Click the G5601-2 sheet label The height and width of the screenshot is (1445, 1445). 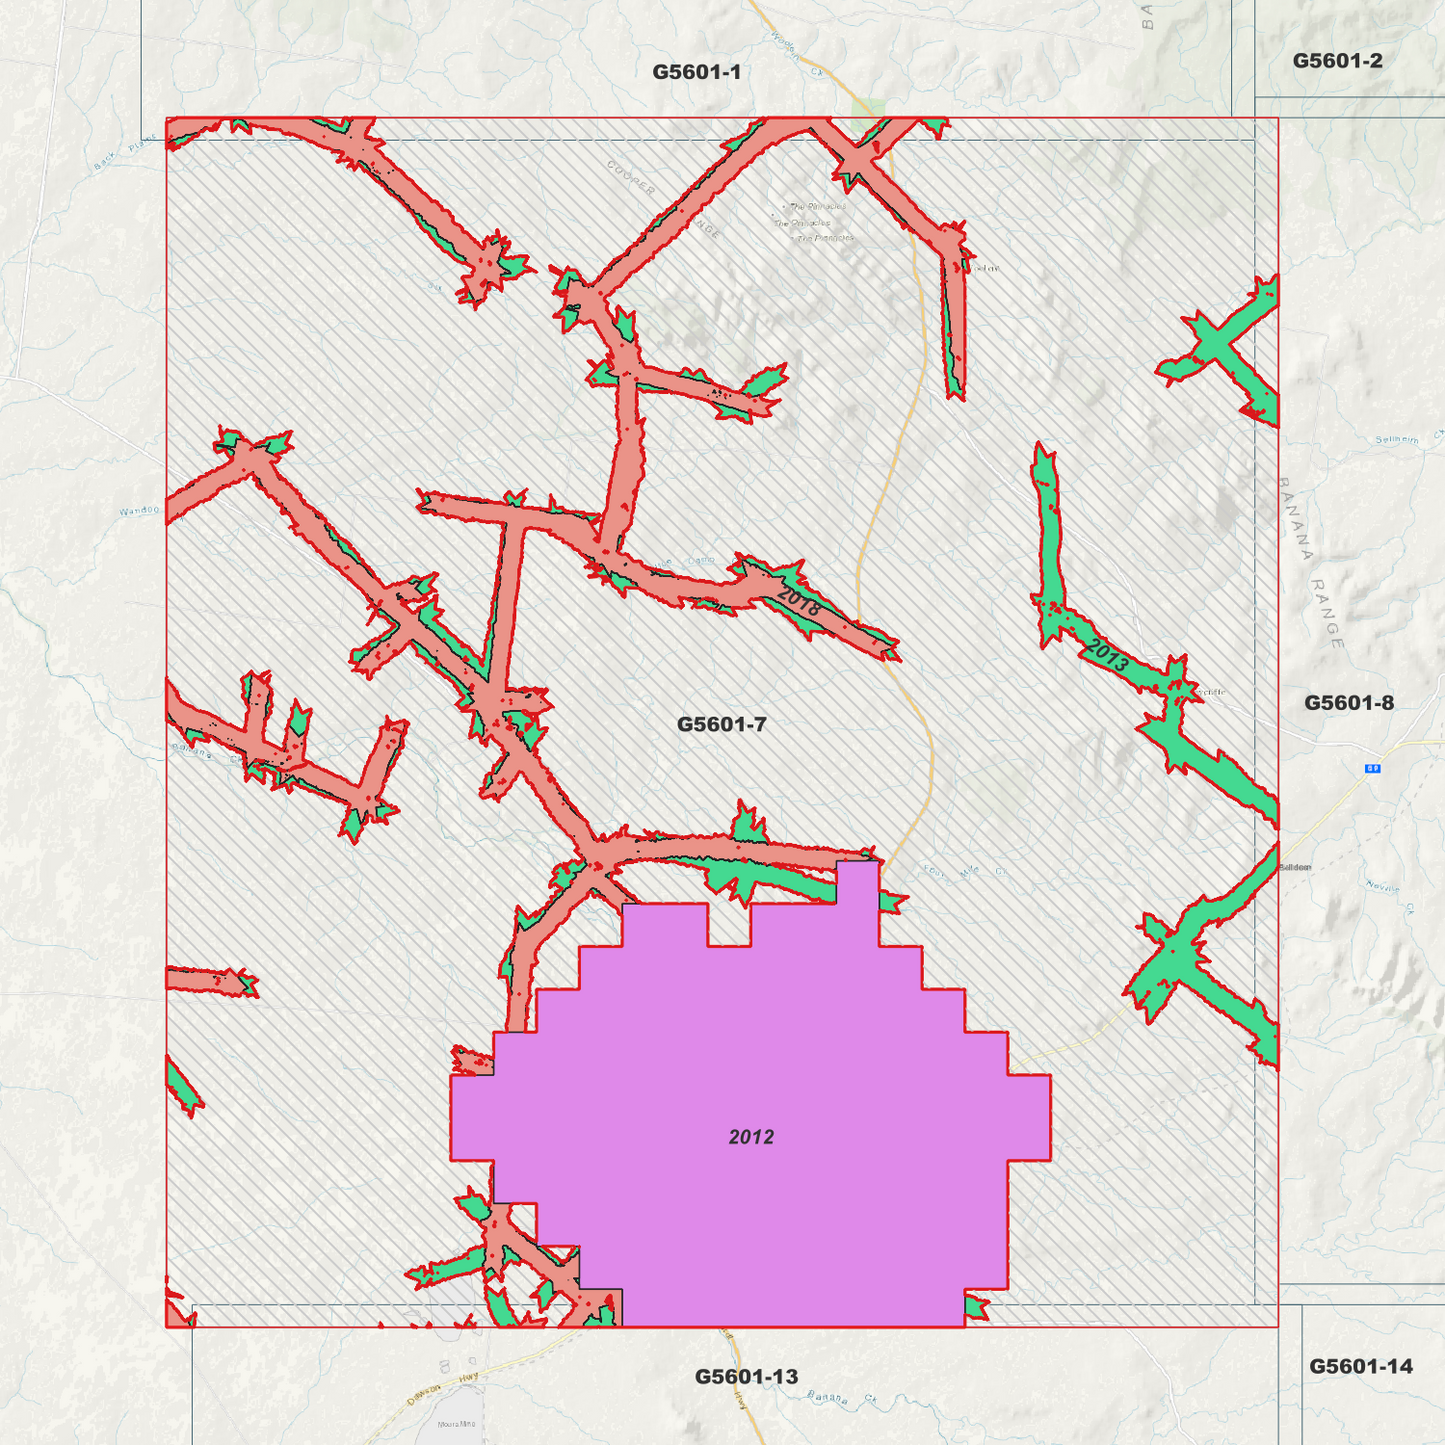1338,60
